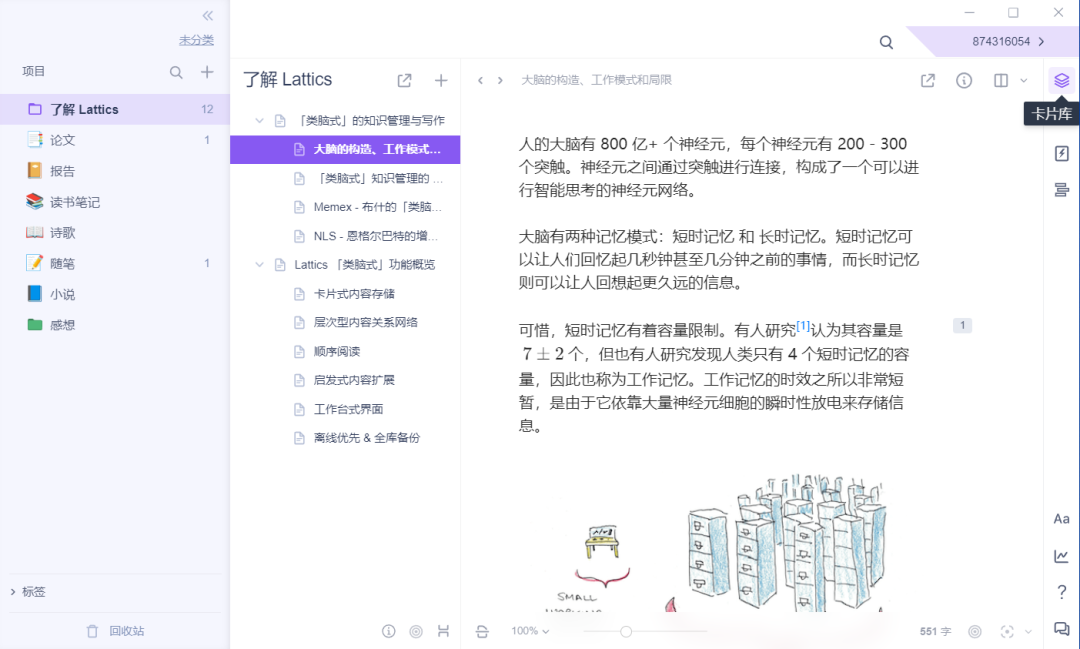
Task: Open article 工作台式界面
Action: pos(345,409)
